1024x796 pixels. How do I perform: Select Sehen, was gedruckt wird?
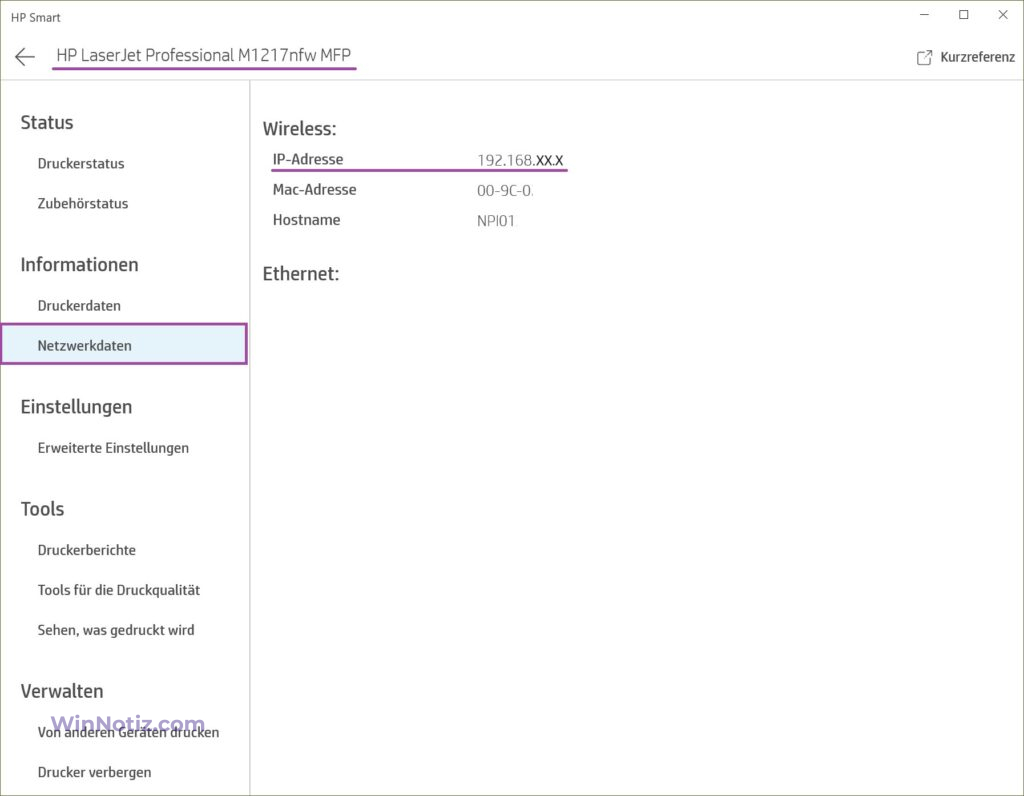click(116, 630)
